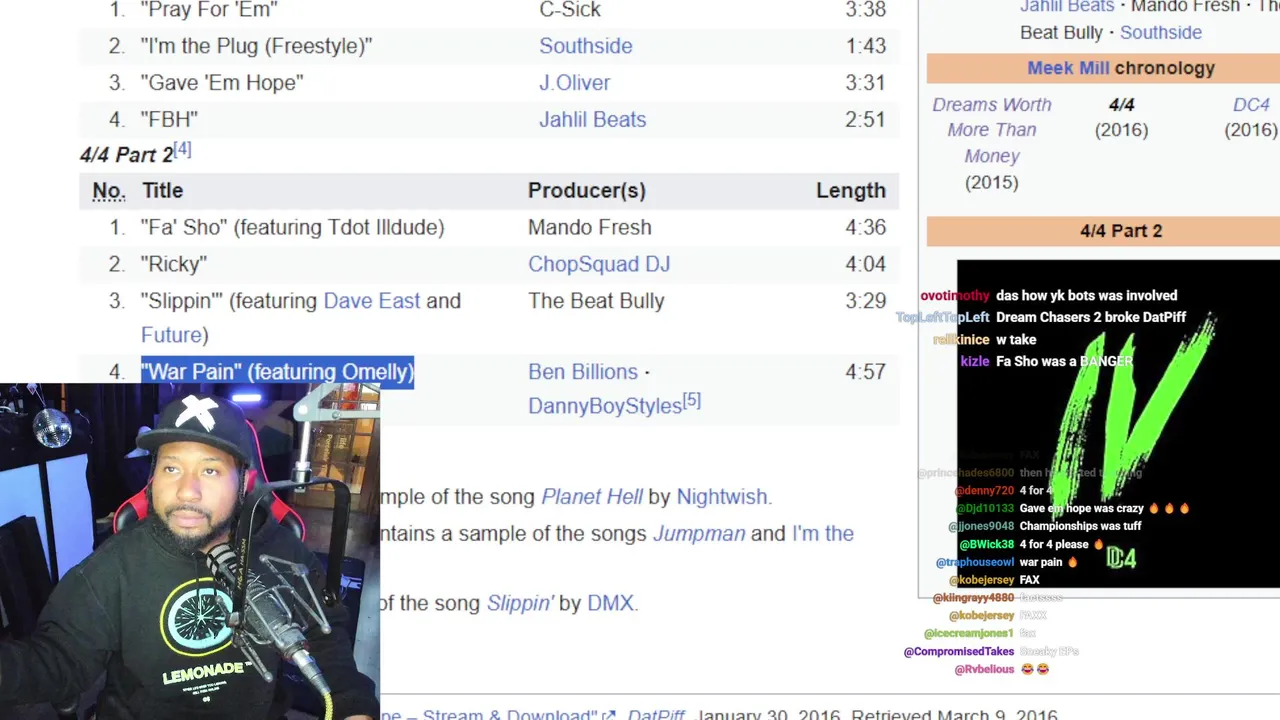Click the green 4/4 Part 2 cover art
The image size is (1280, 720).
tap(1118, 424)
